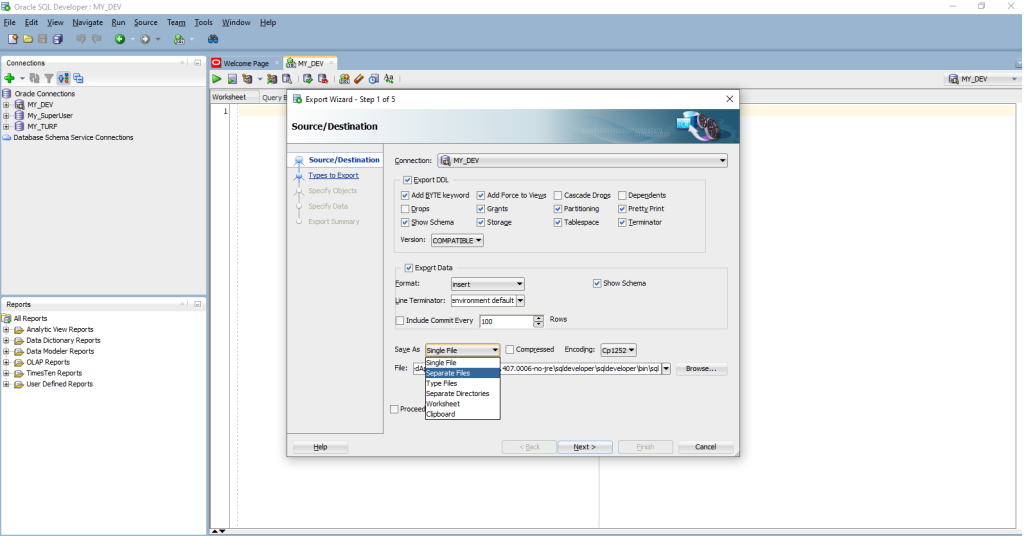Image resolution: width=1024 pixels, height=536 pixels.
Task: Click Run Script icon in worksheet toolbar
Action: pyautogui.click(x=232, y=79)
